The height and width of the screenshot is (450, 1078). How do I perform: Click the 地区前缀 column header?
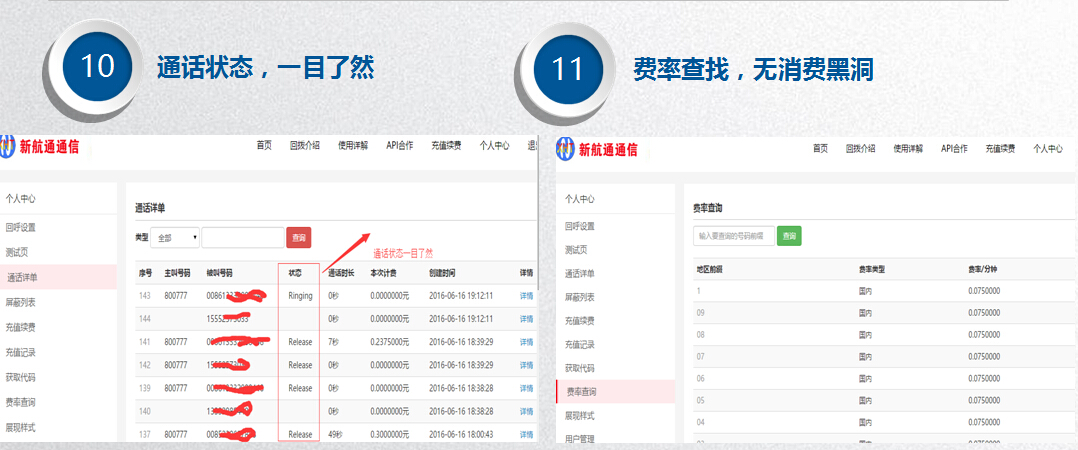click(710, 269)
